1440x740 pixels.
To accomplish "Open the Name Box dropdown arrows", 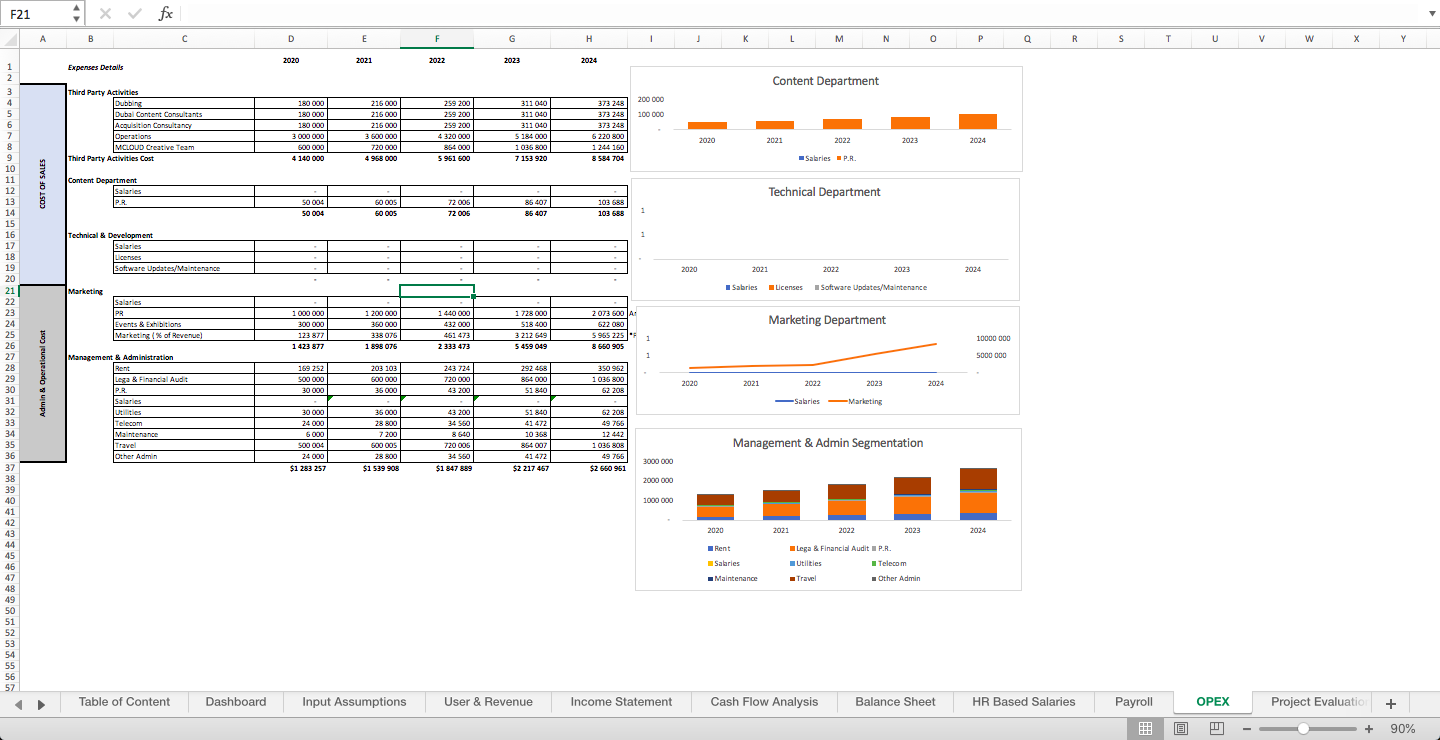I will click(77, 13).
